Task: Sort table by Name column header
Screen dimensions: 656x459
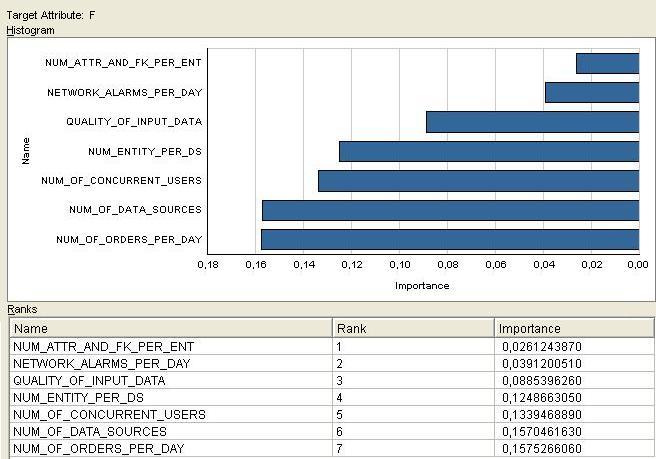Action: point(170,328)
